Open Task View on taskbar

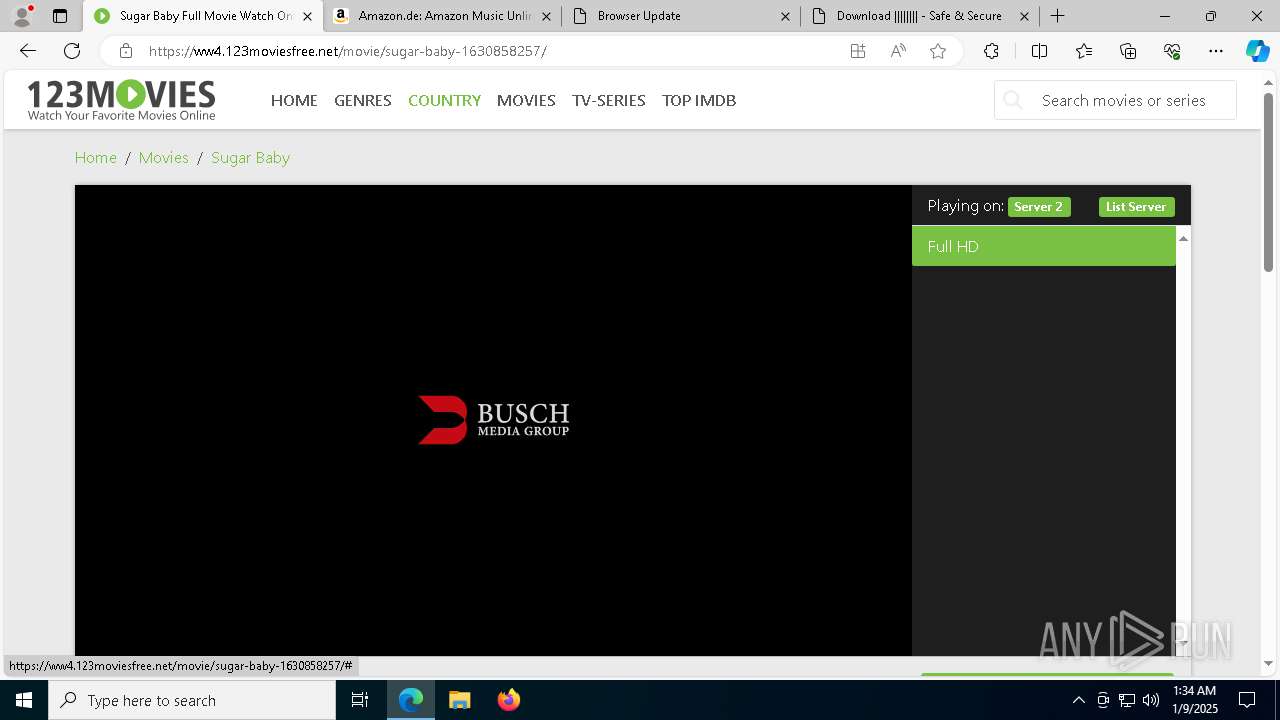pos(360,700)
